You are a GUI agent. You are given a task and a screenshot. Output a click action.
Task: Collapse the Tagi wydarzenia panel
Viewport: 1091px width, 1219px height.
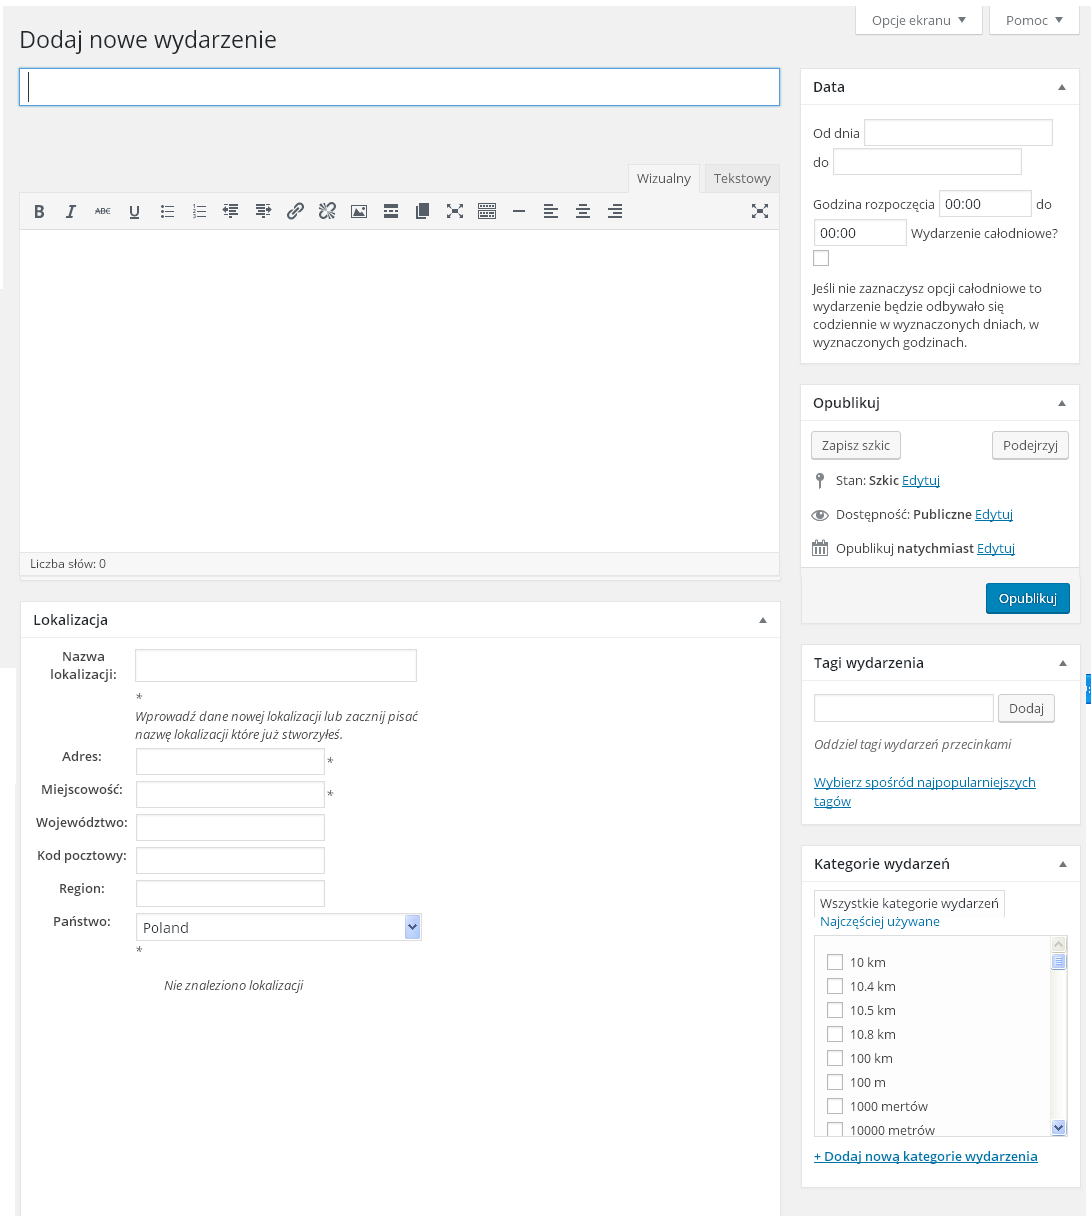[x=1062, y=663]
